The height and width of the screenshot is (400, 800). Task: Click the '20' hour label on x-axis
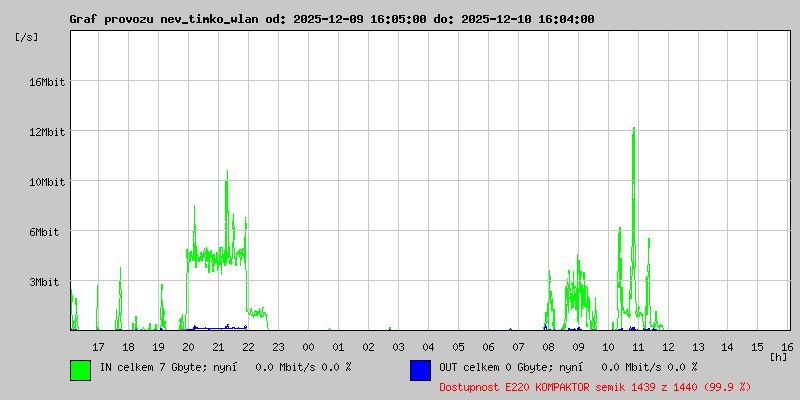point(188,347)
